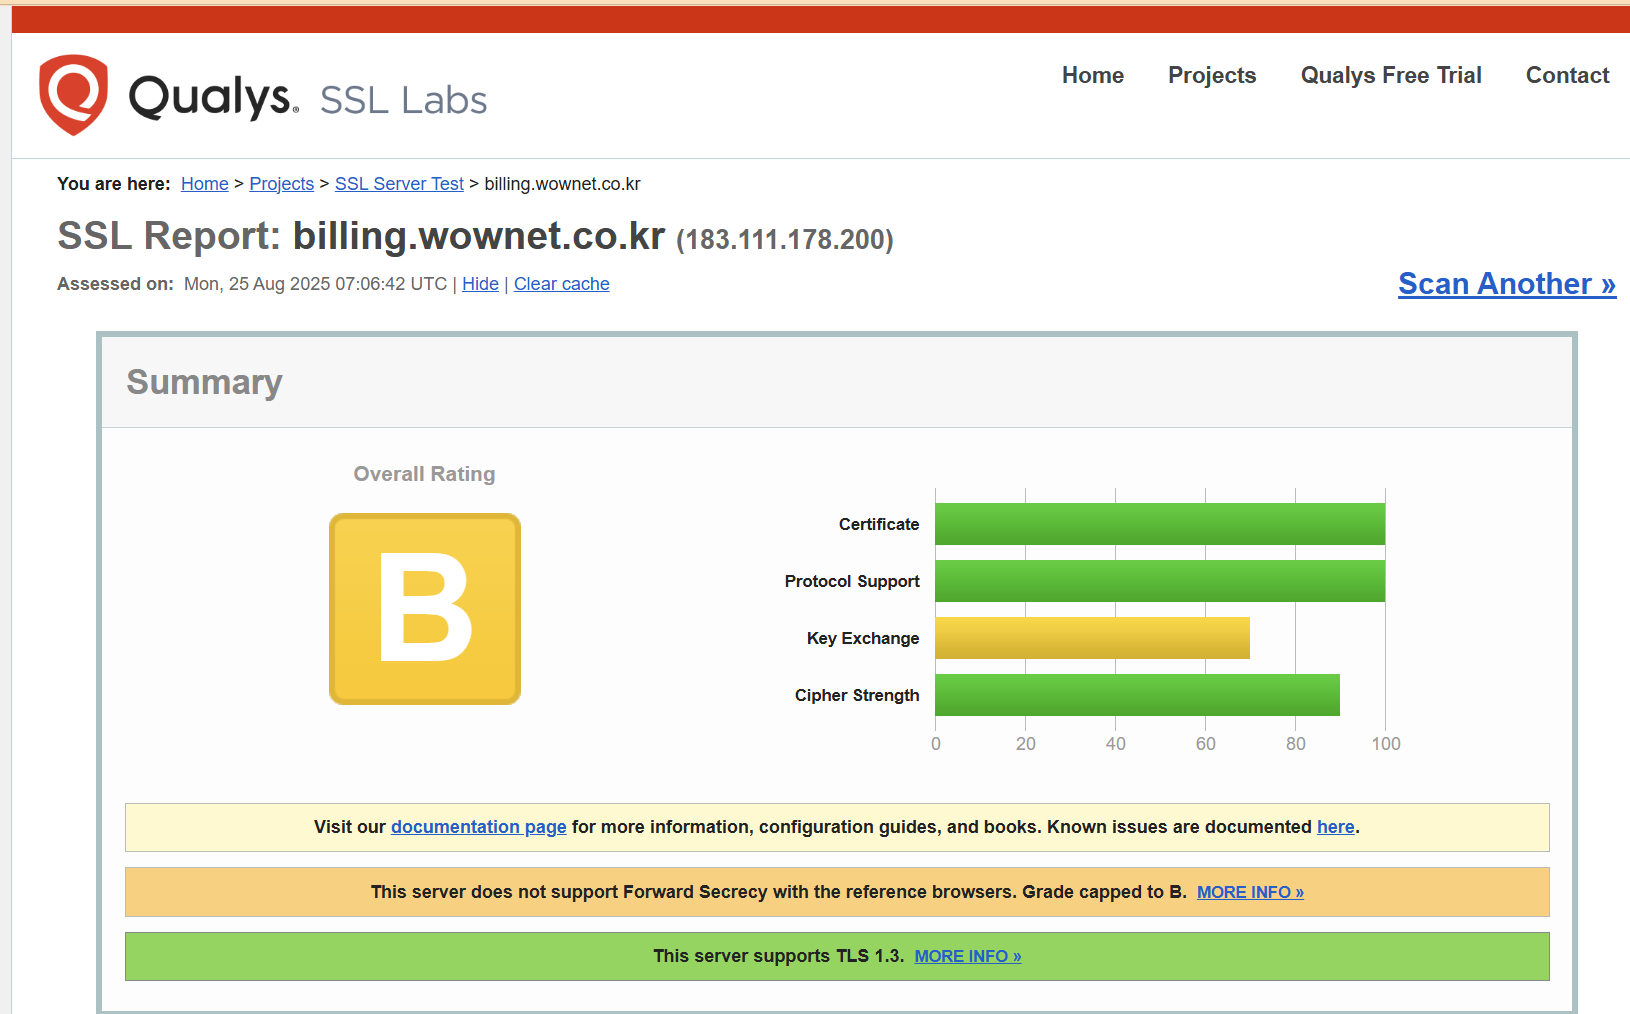Viewport: 1630px width, 1014px height.
Task: Follow the Home breadcrumb link
Action: [204, 184]
